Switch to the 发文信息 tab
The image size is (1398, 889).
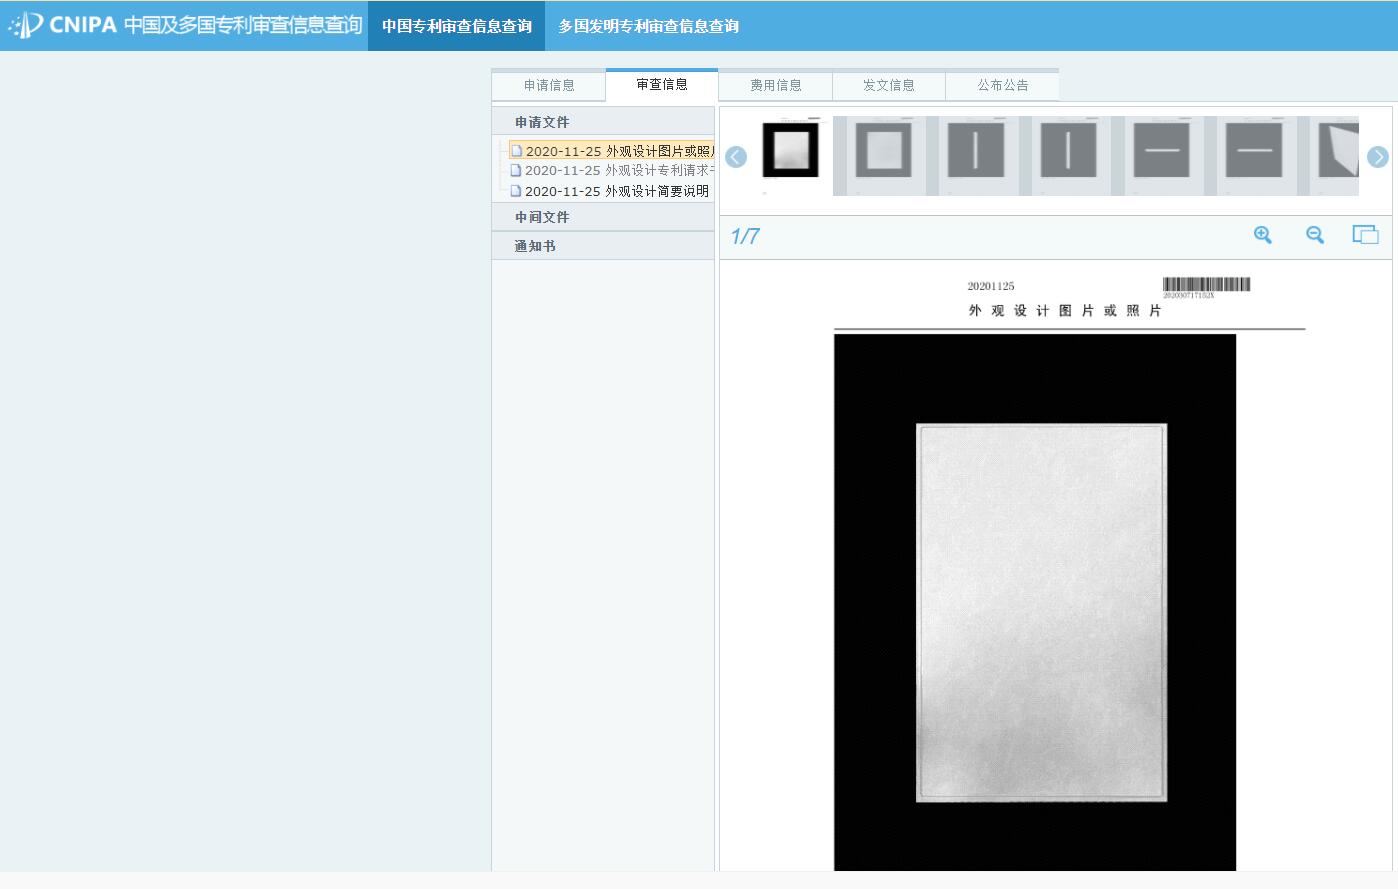coord(889,86)
